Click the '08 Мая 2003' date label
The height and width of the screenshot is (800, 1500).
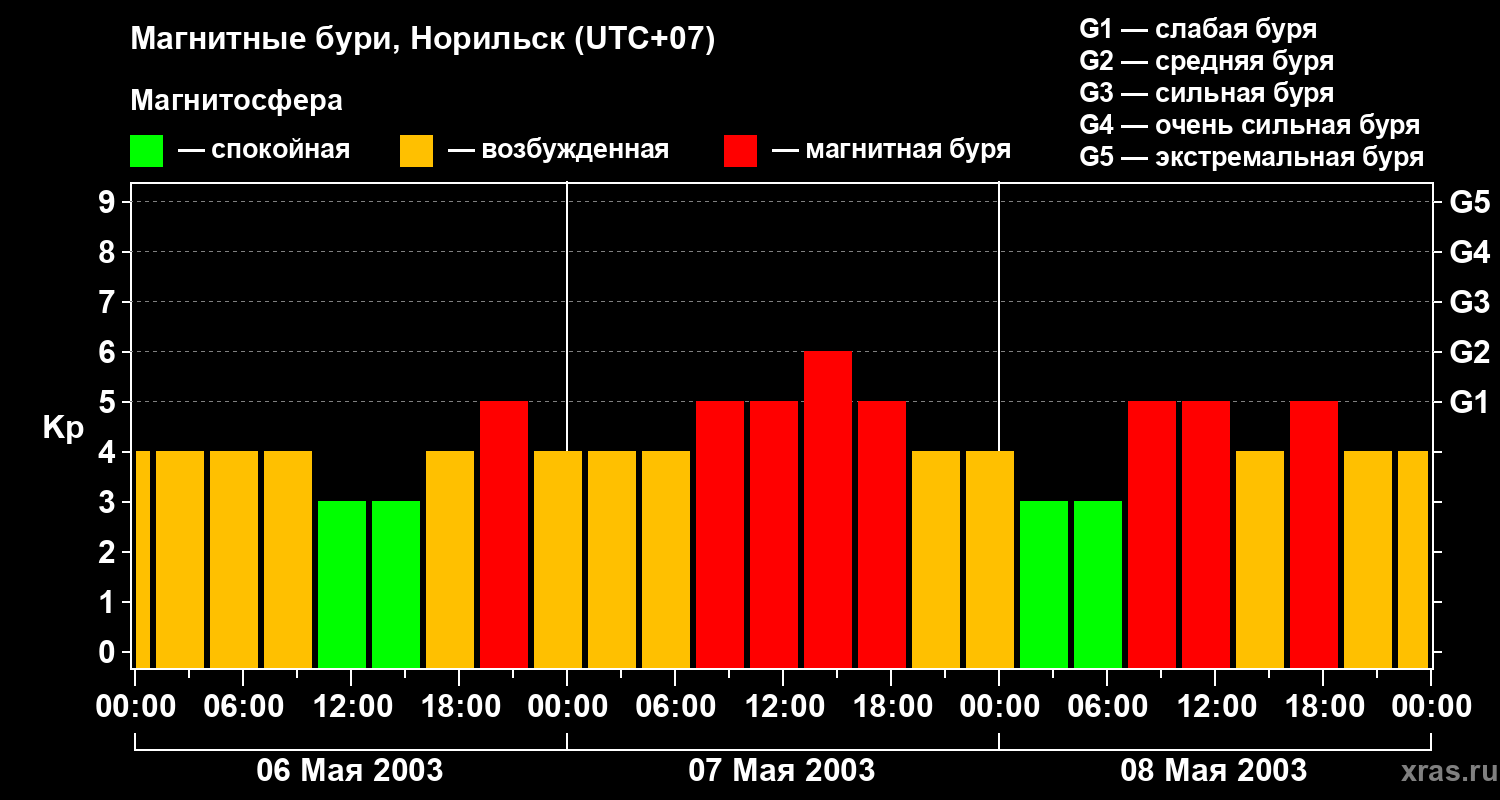click(x=1214, y=770)
